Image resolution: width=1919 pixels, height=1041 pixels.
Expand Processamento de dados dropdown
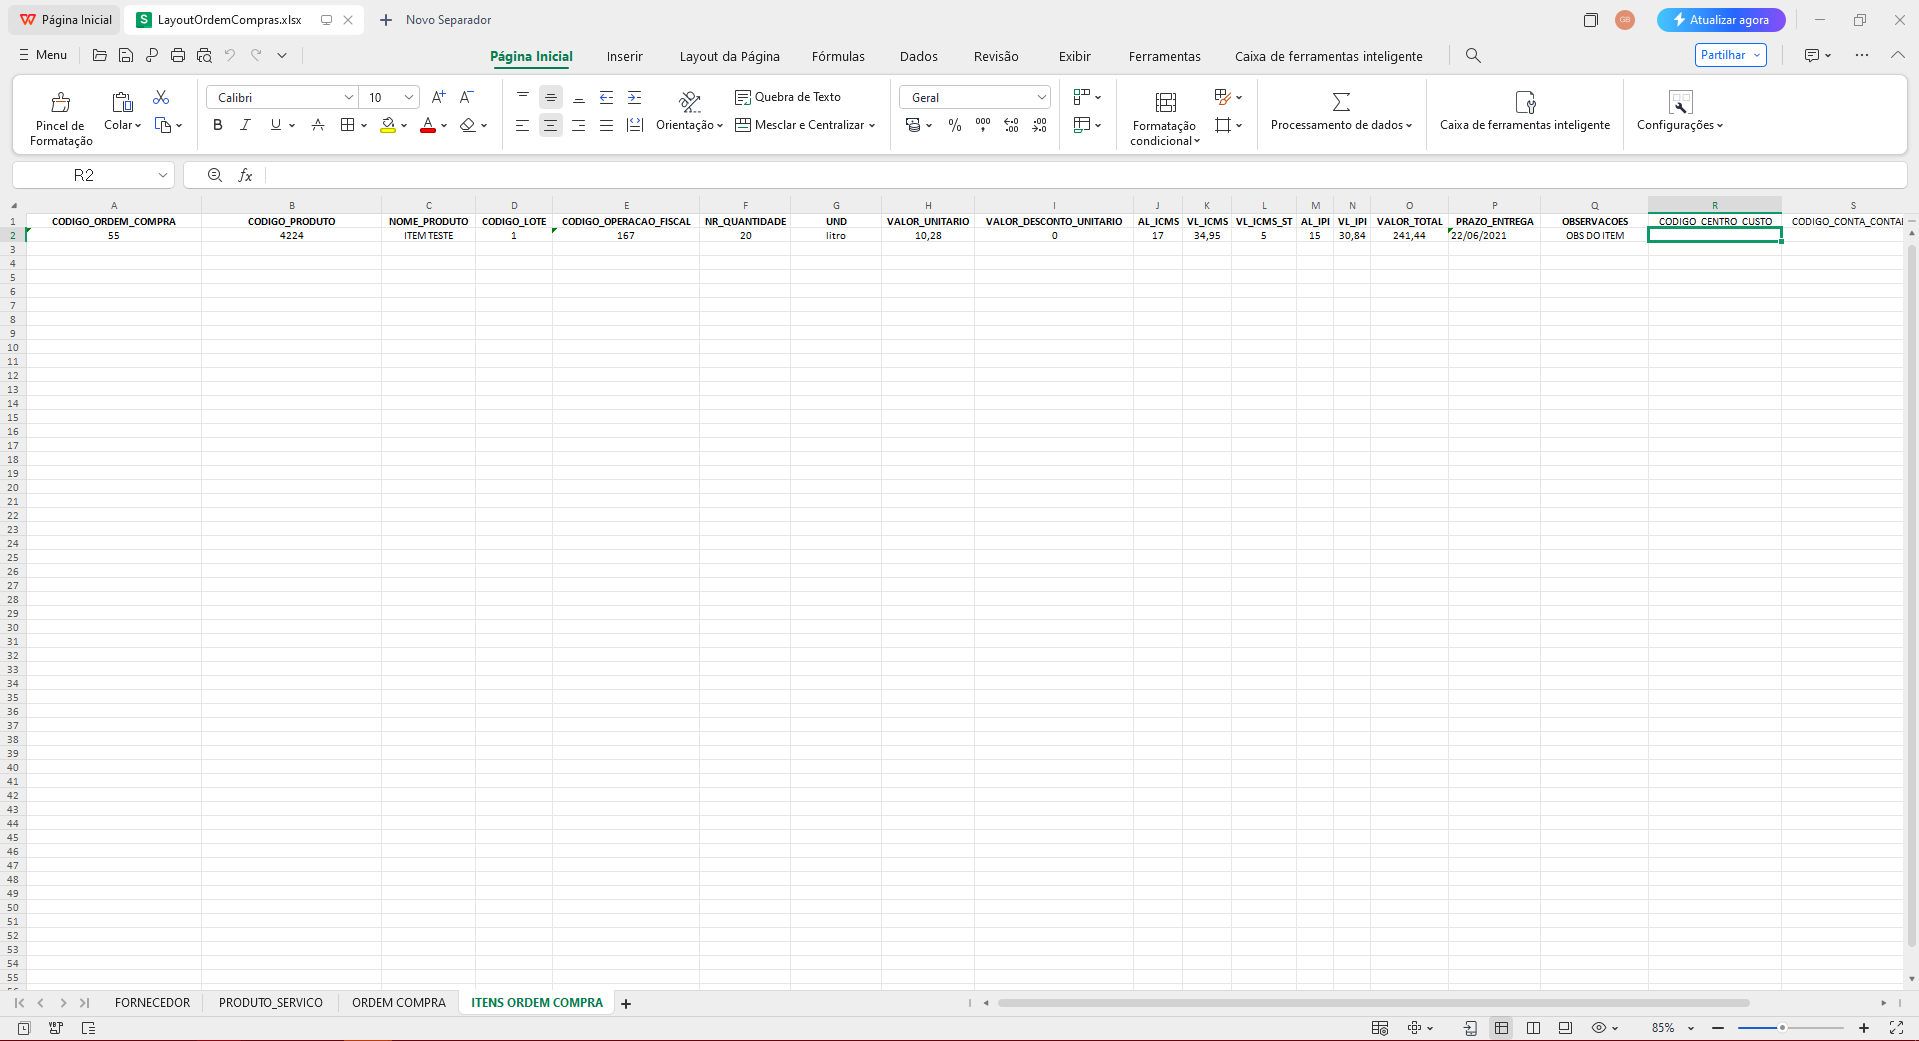click(1409, 125)
